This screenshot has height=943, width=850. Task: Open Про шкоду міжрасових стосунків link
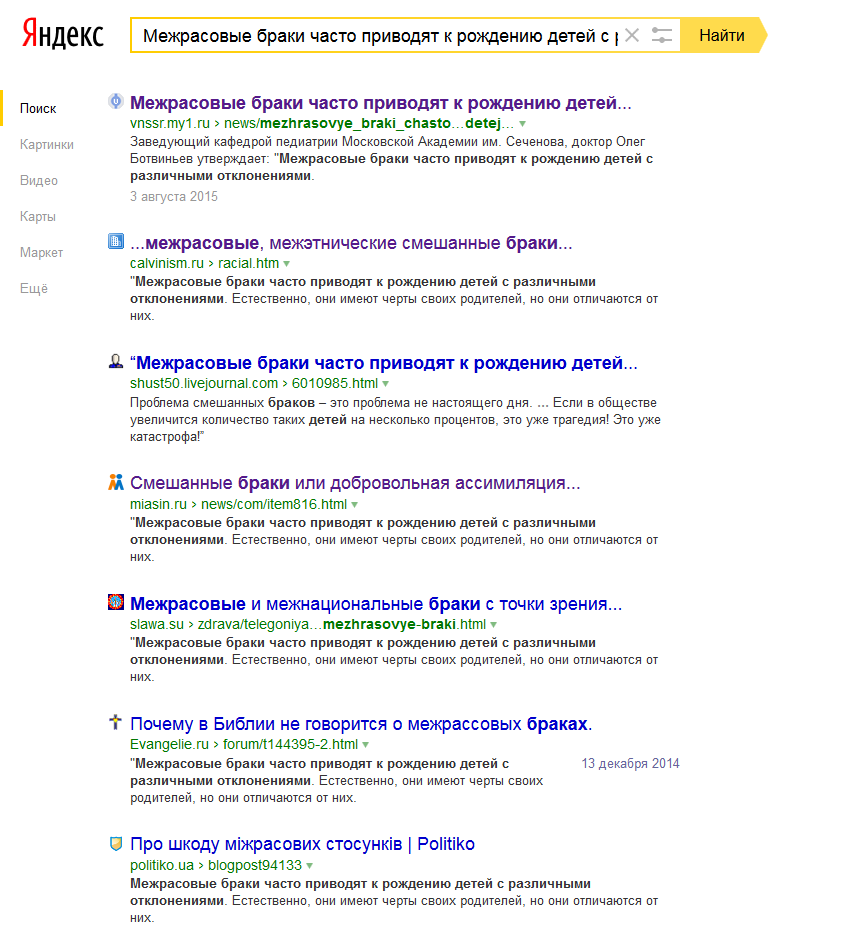[303, 844]
